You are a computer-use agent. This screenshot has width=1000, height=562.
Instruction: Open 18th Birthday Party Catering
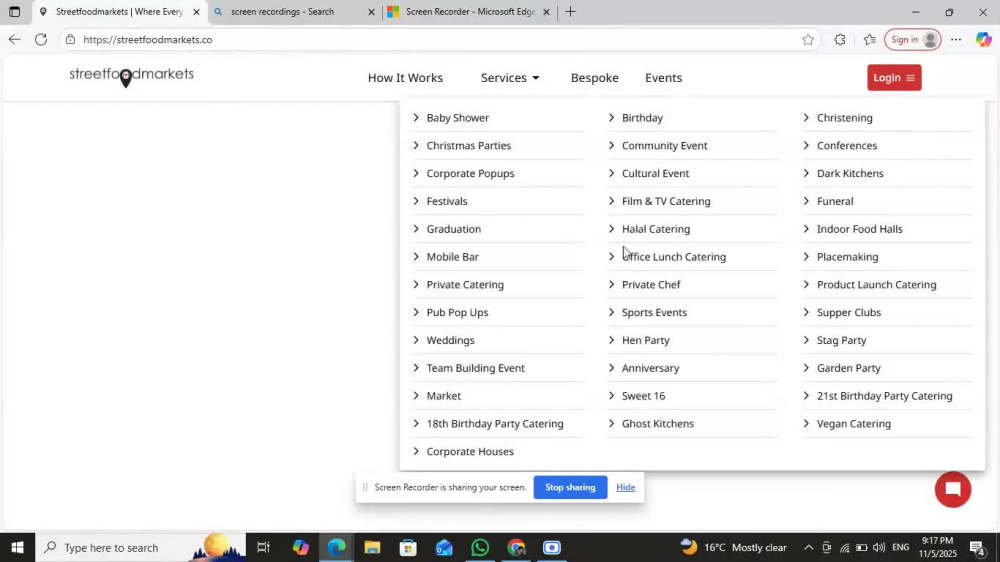point(495,424)
